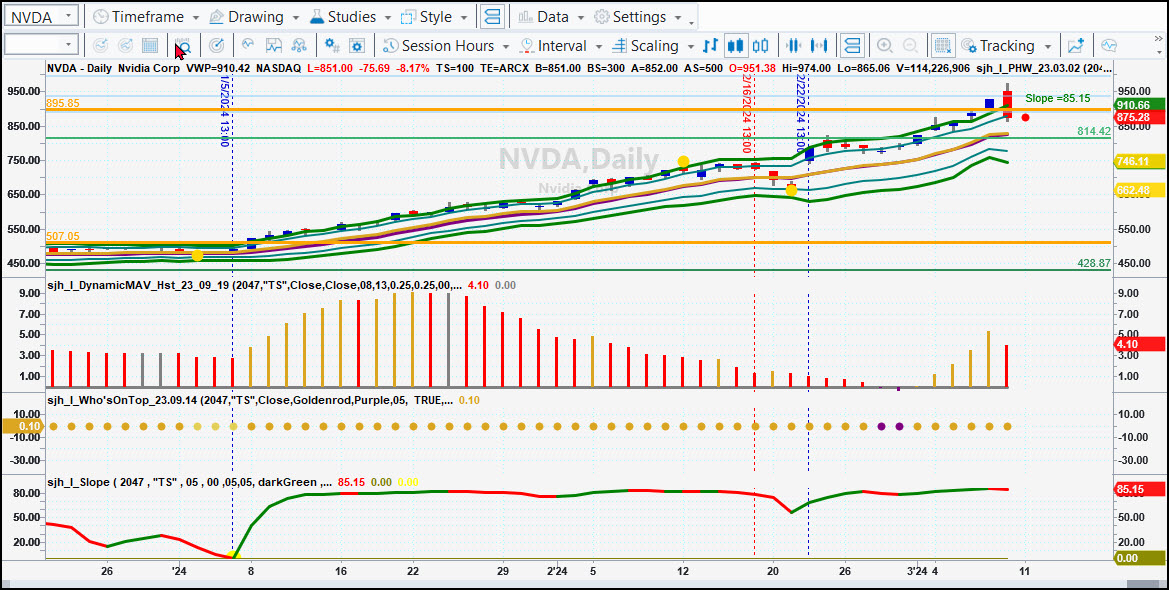Click the stacked panels icon in the top toolbar
Screen dimensions: 1169x590
tap(493, 16)
